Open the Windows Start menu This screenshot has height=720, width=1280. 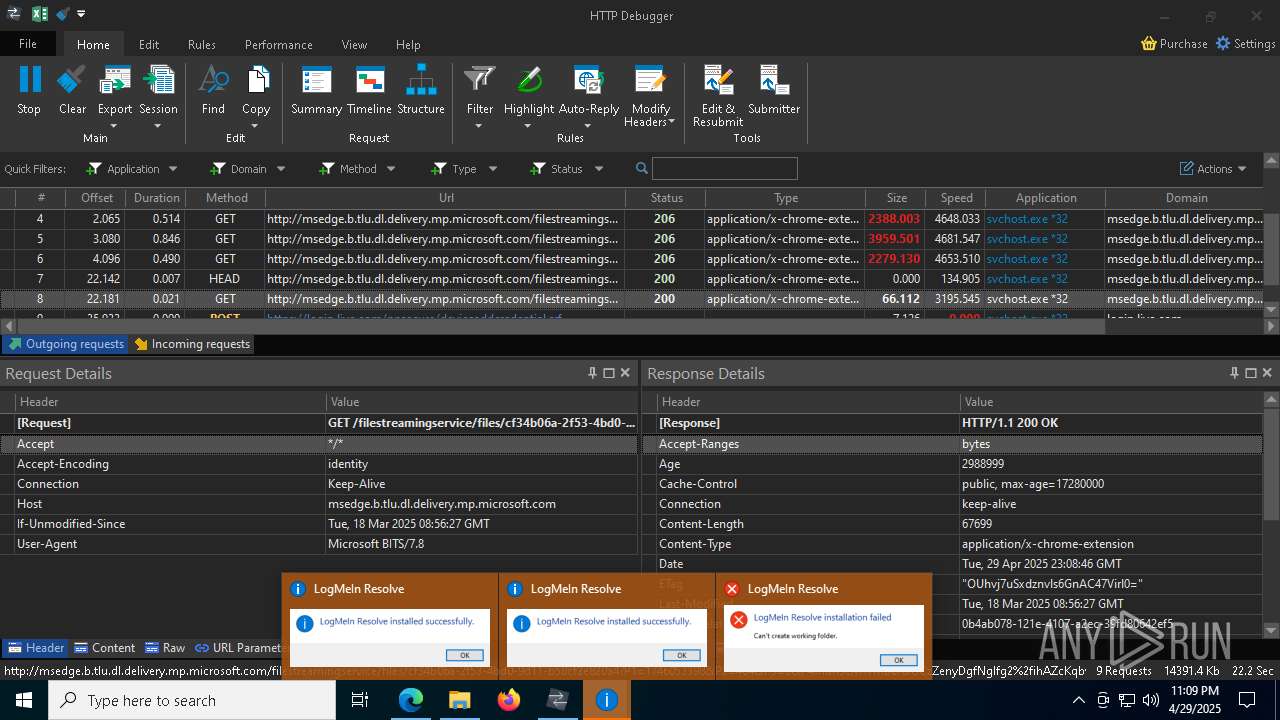coord(24,700)
